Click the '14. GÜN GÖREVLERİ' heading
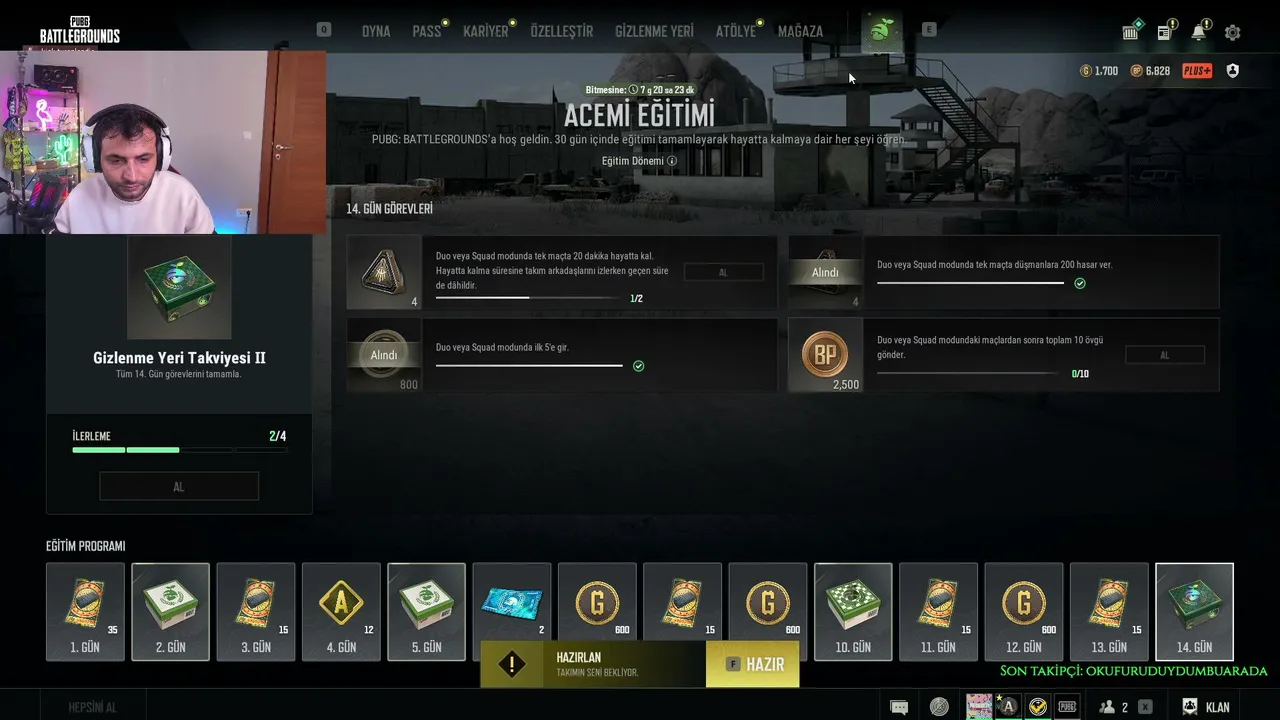 (x=389, y=209)
